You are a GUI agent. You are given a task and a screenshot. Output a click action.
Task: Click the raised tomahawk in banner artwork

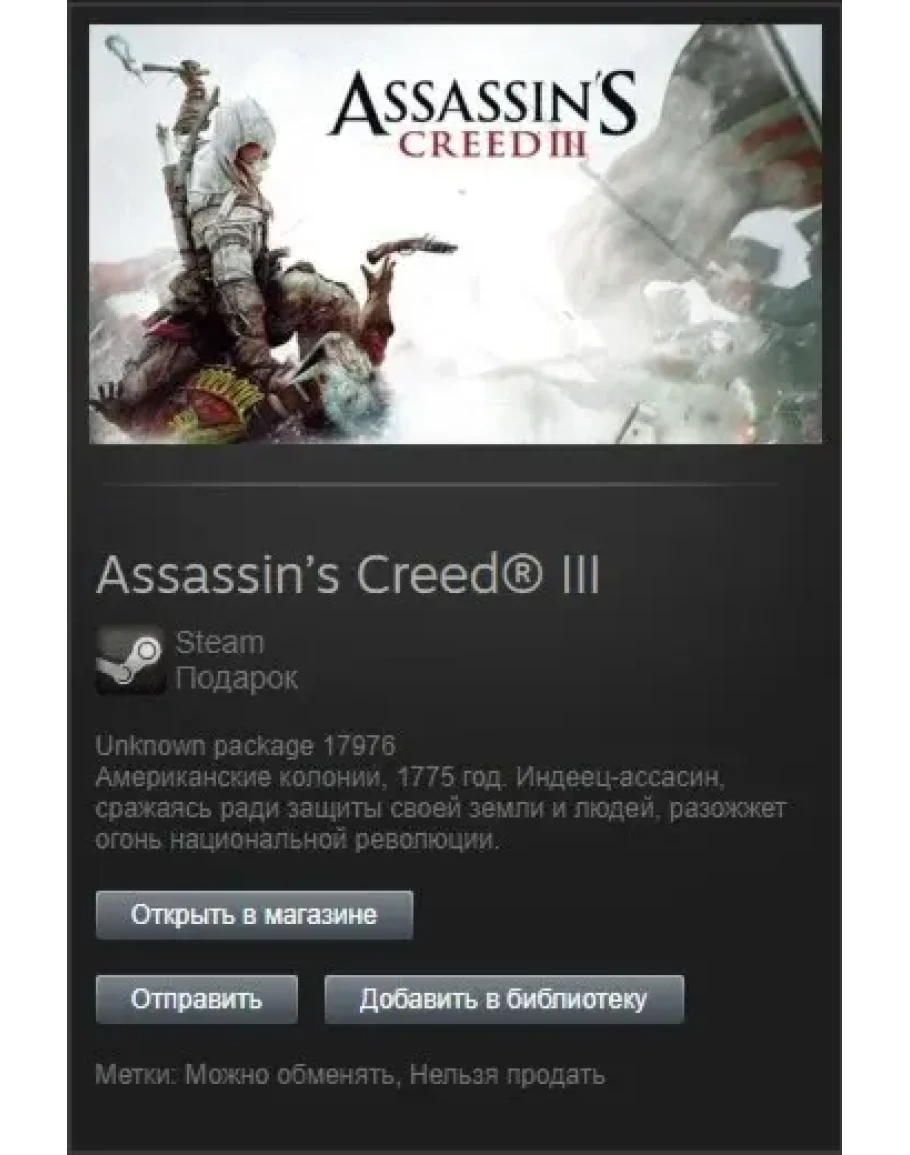pos(158,66)
